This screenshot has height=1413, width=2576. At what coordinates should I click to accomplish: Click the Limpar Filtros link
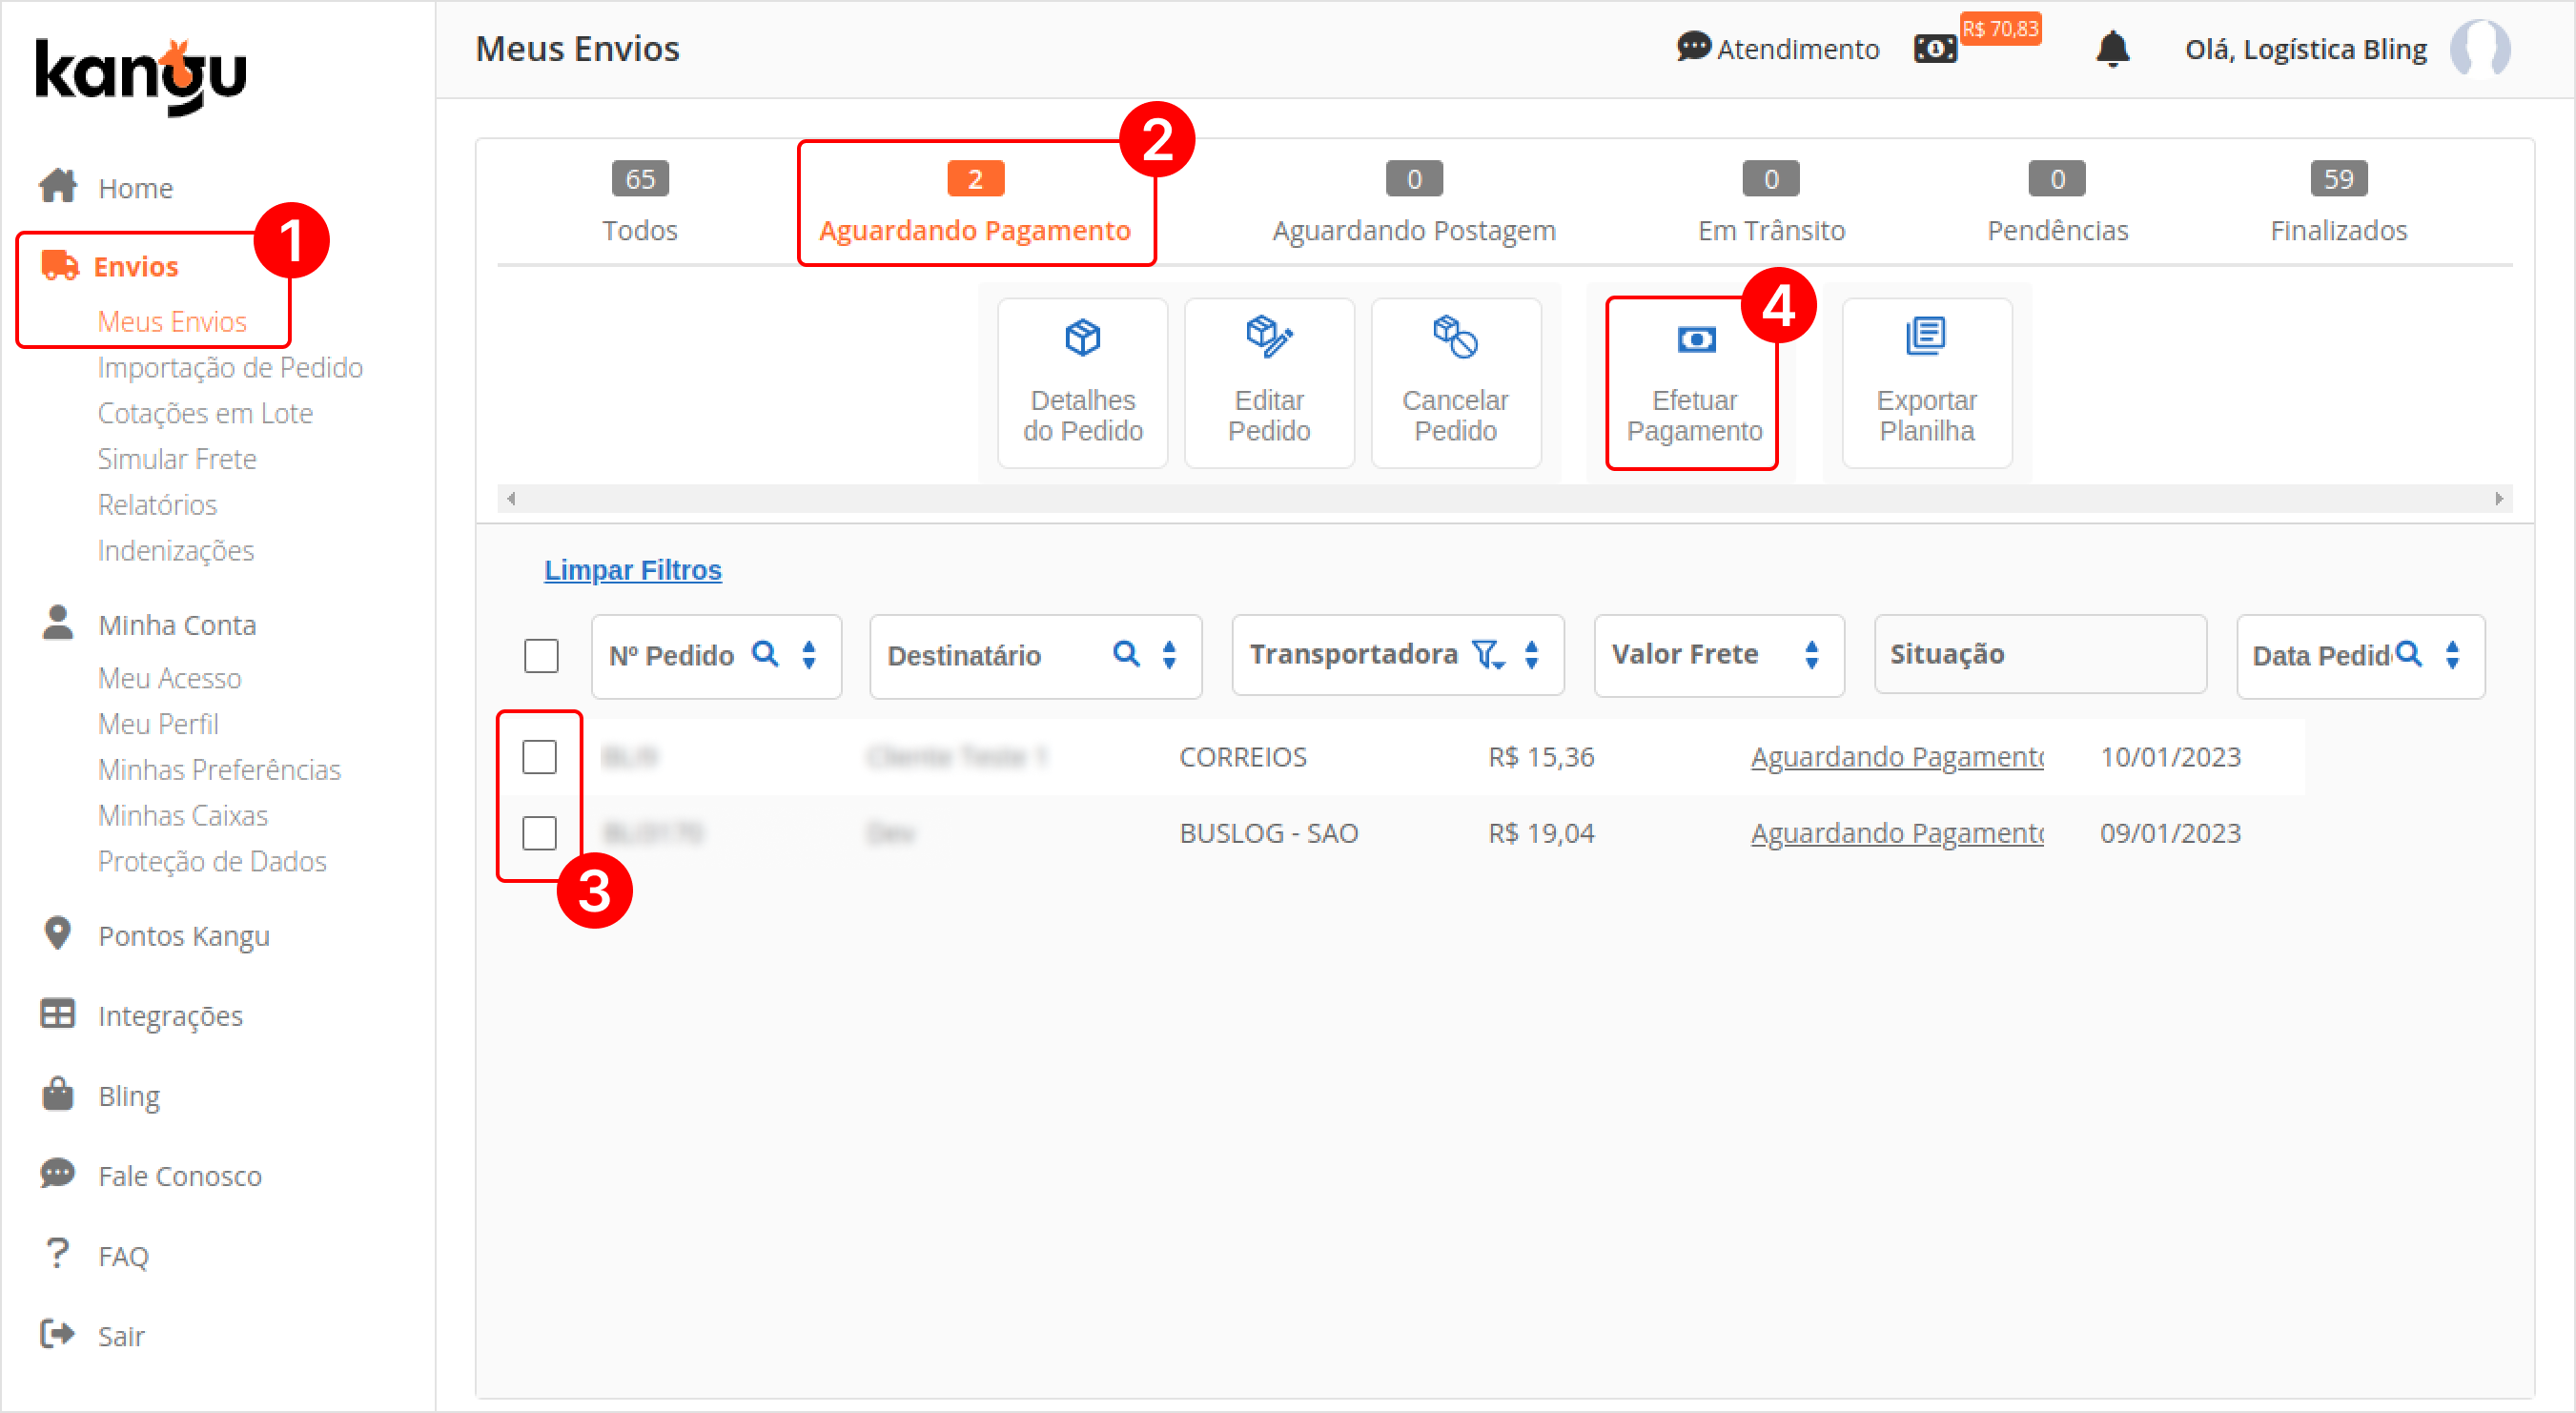pyautogui.click(x=632, y=570)
